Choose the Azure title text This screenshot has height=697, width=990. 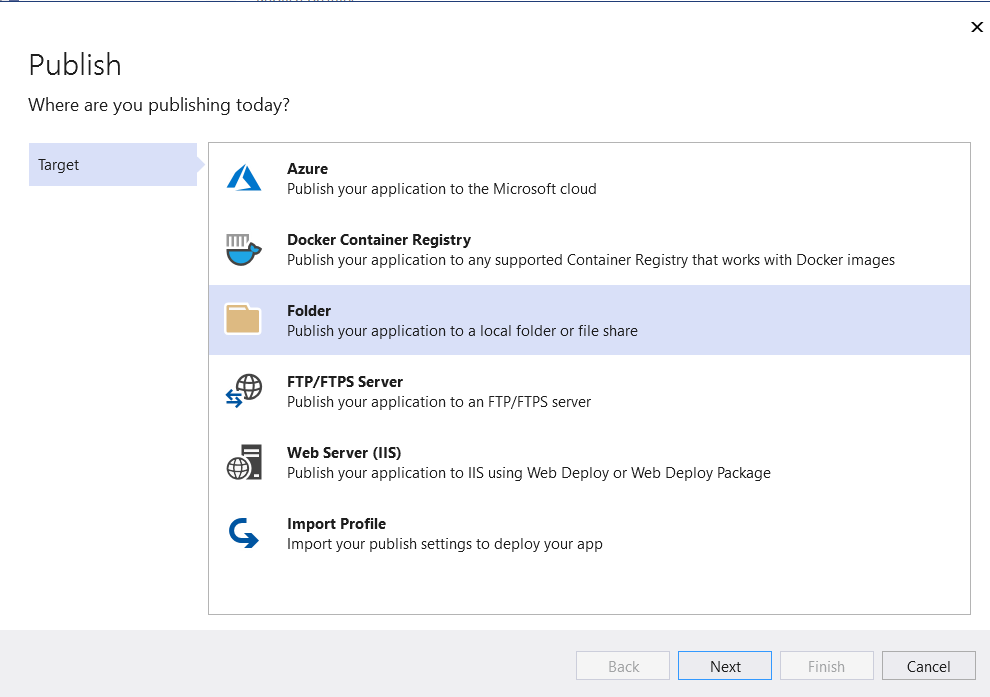[307, 169]
